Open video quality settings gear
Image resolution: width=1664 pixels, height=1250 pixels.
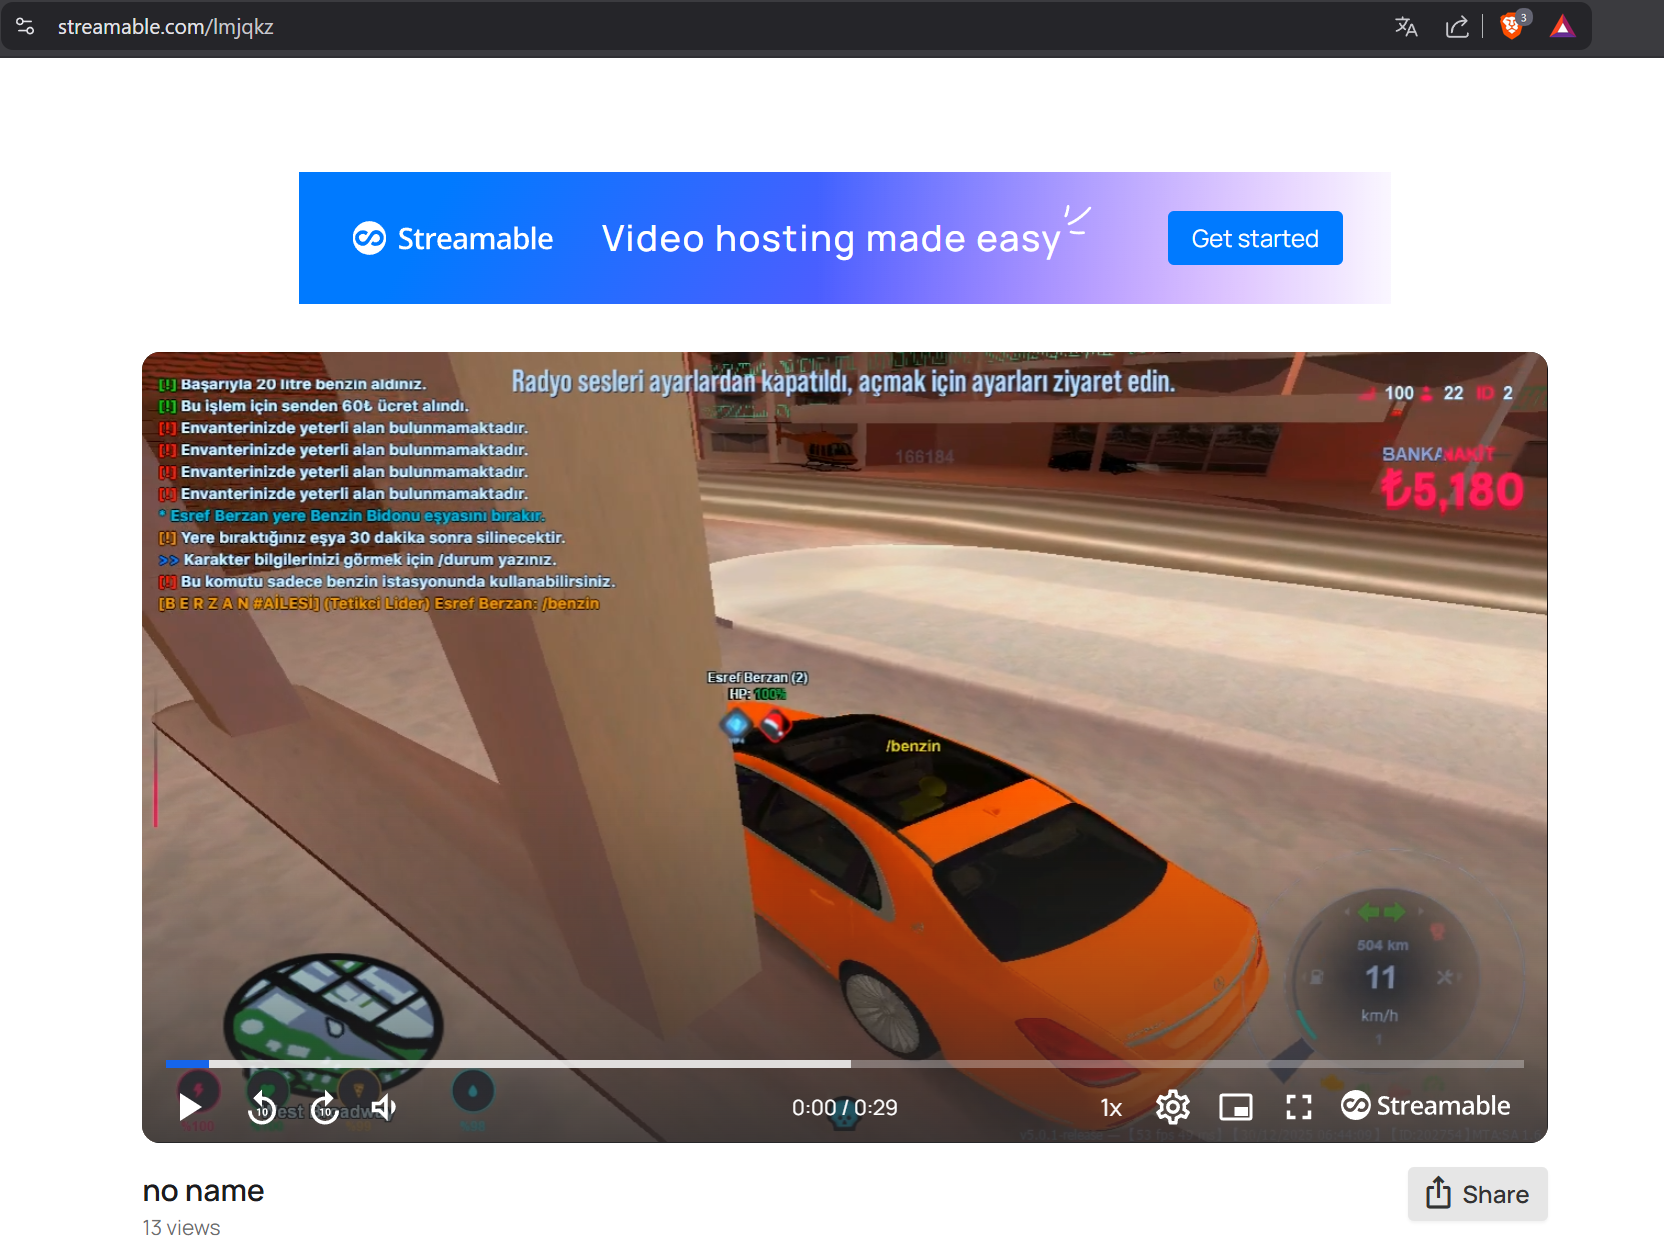(1173, 1107)
